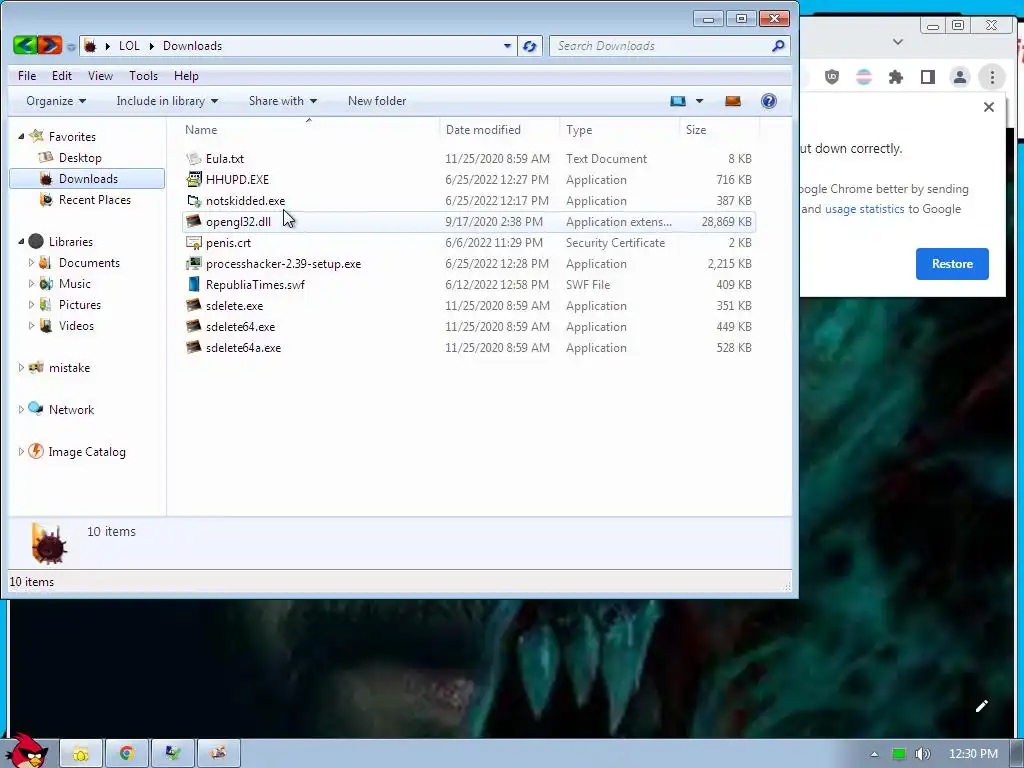Click the uBlock shield extension icon
The height and width of the screenshot is (768, 1024).
[x=831, y=77]
